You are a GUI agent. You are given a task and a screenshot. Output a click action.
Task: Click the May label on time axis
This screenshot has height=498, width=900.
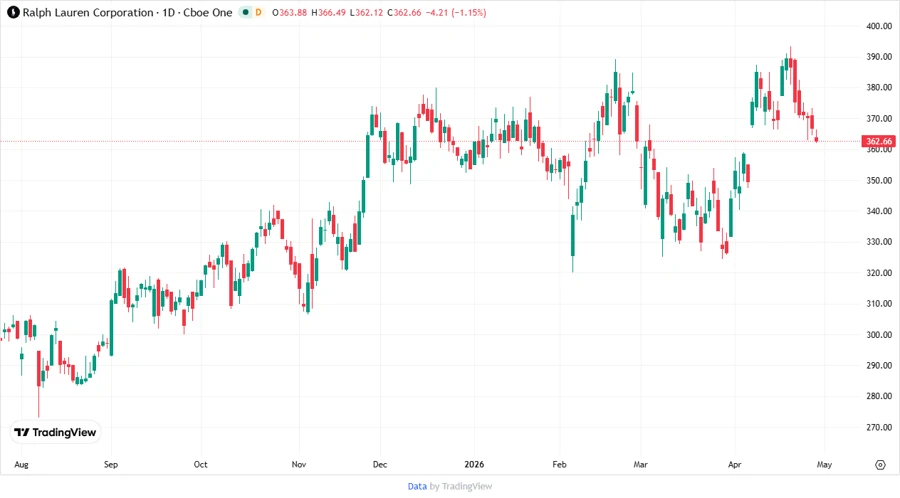824,465
